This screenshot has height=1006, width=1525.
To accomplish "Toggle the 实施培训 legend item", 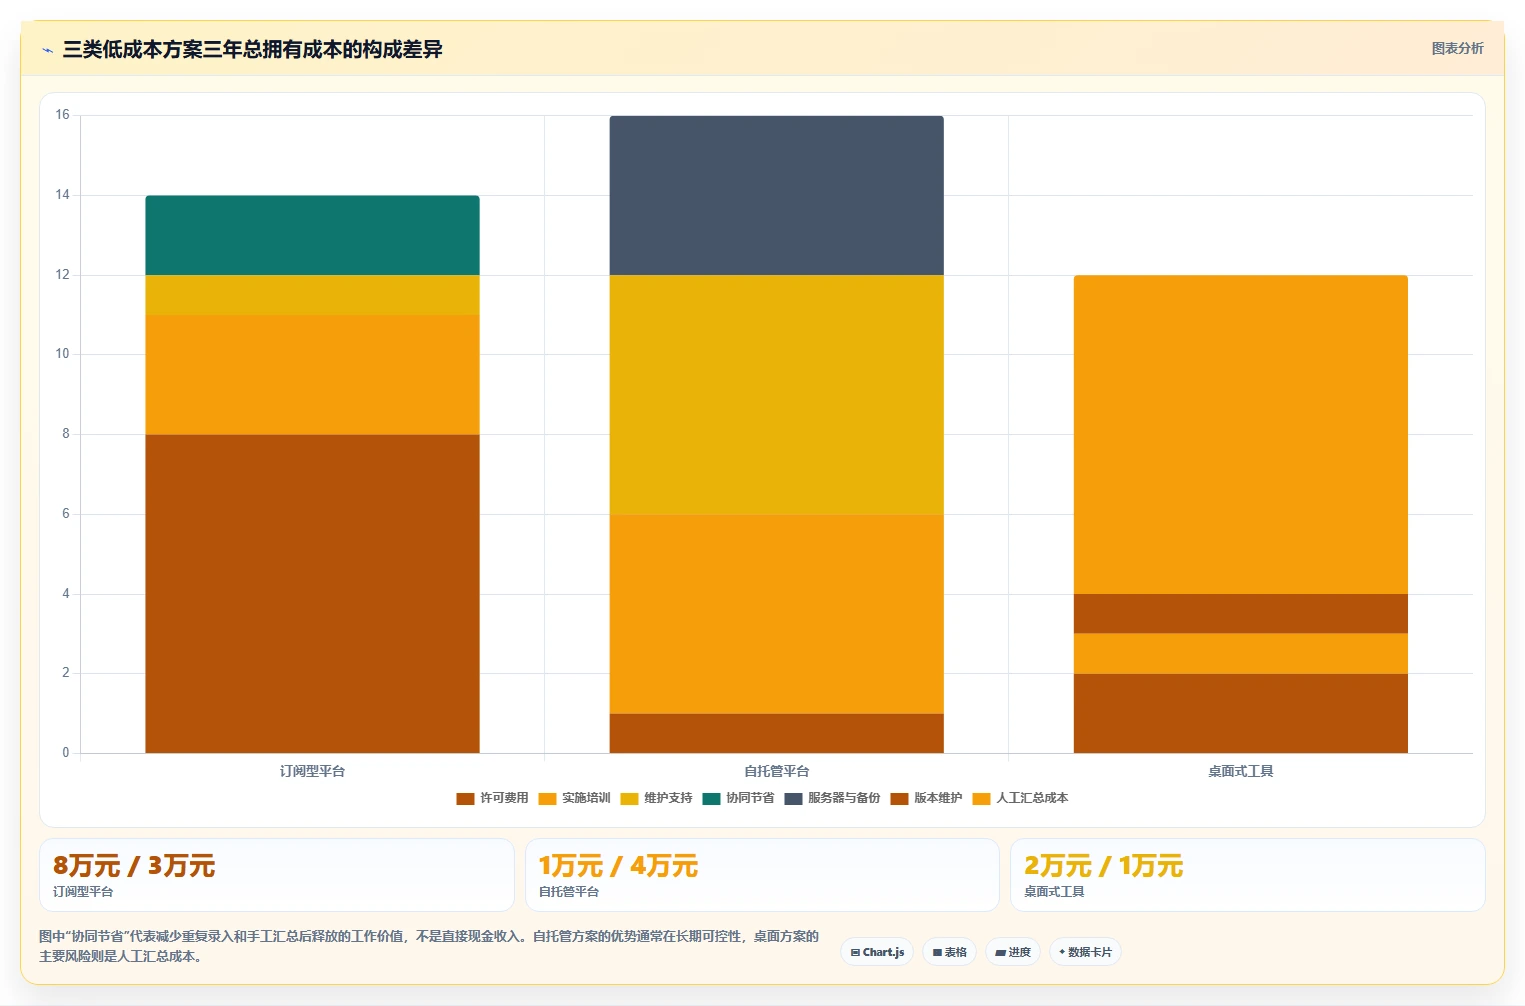I will tap(574, 798).
